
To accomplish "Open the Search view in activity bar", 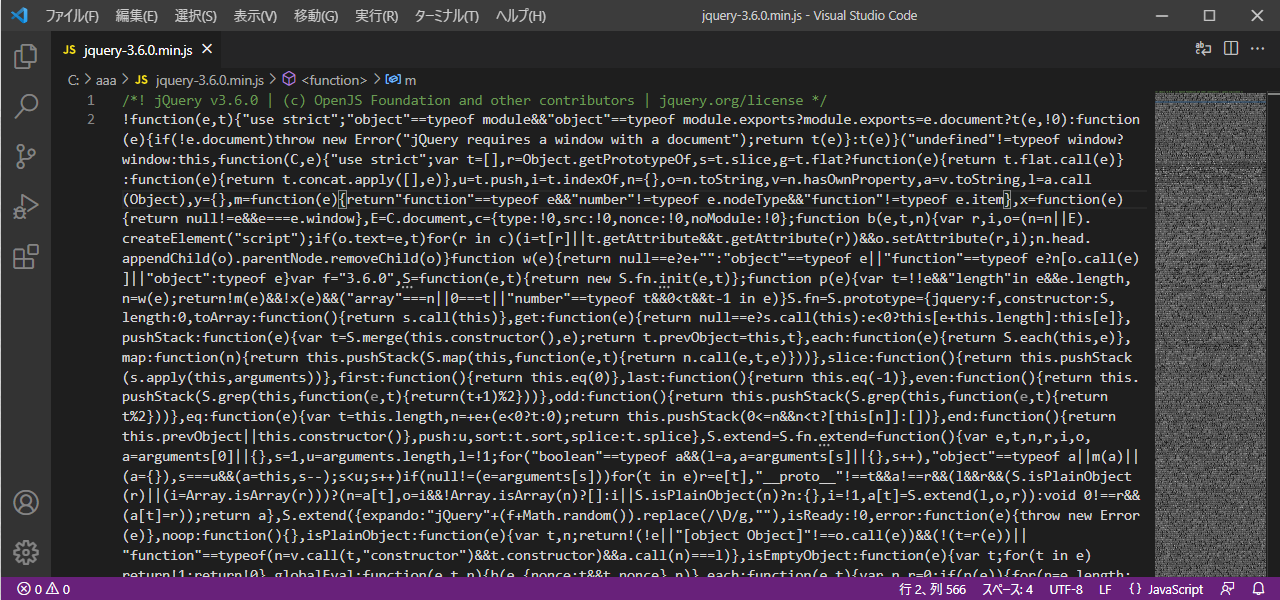I will 26,105.
